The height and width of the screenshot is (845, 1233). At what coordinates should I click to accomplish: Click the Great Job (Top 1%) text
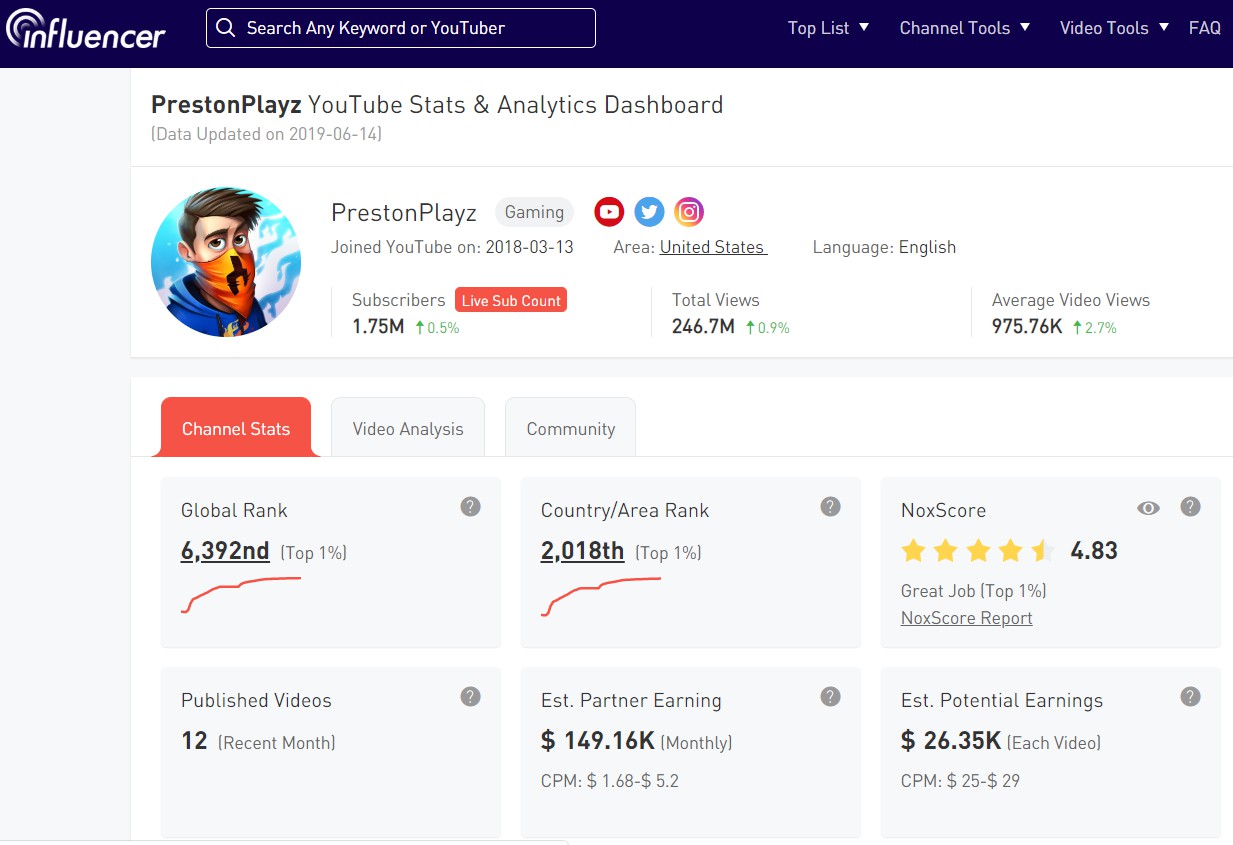974,591
